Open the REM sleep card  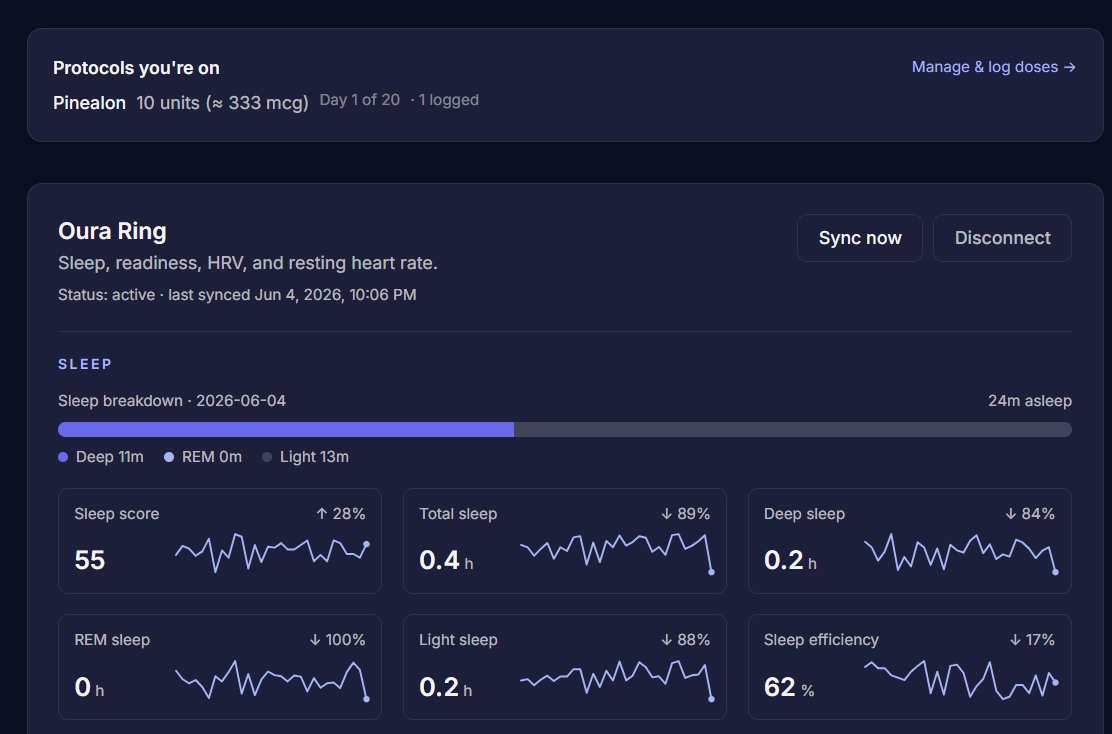(x=220, y=667)
